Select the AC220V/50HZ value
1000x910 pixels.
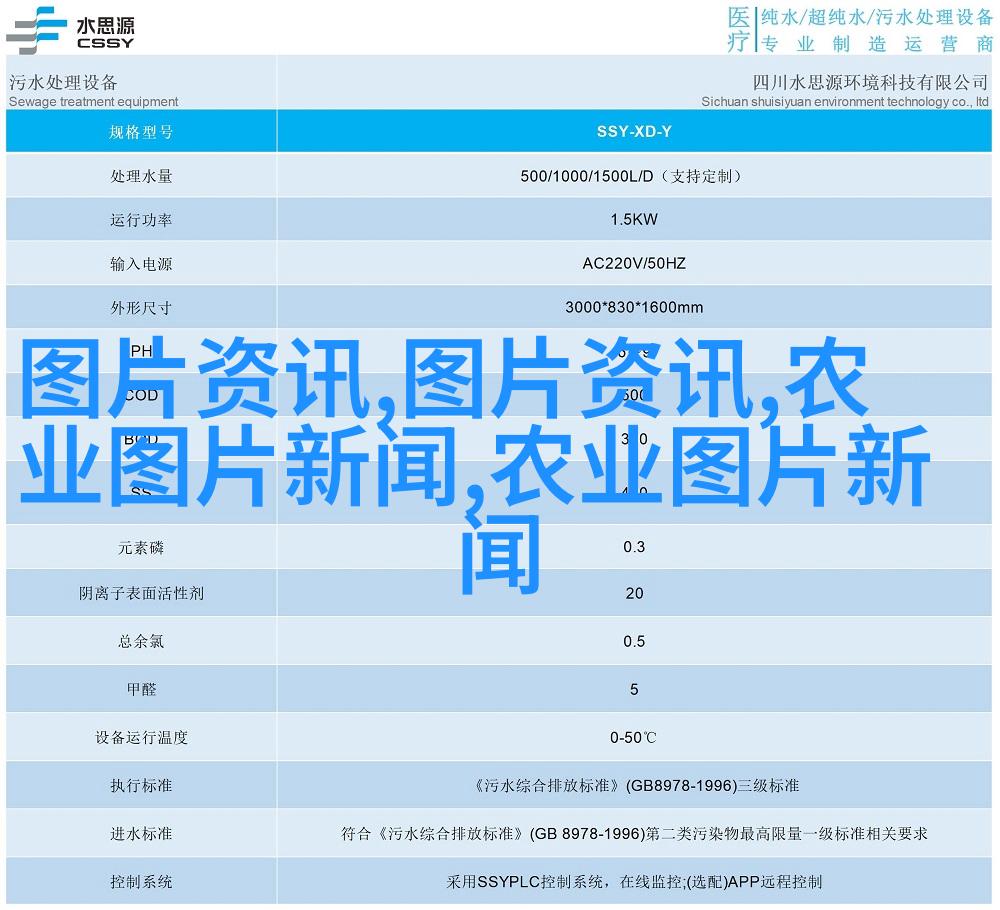pos(634,263)
